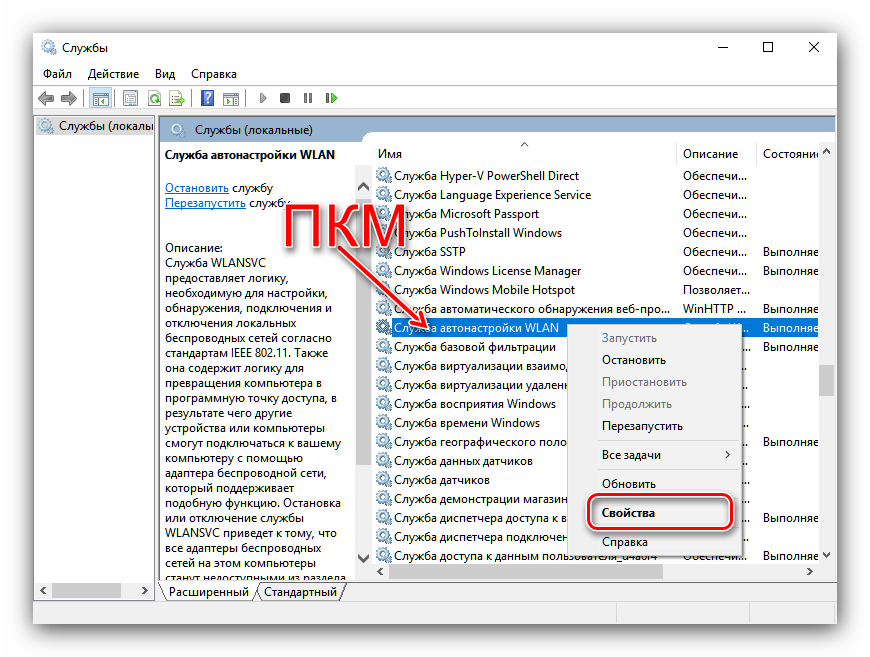The width and height of the screenshot is (870, 657).
Task: Click the services list vertical scrollbar thumb
Action: point(825,380)
